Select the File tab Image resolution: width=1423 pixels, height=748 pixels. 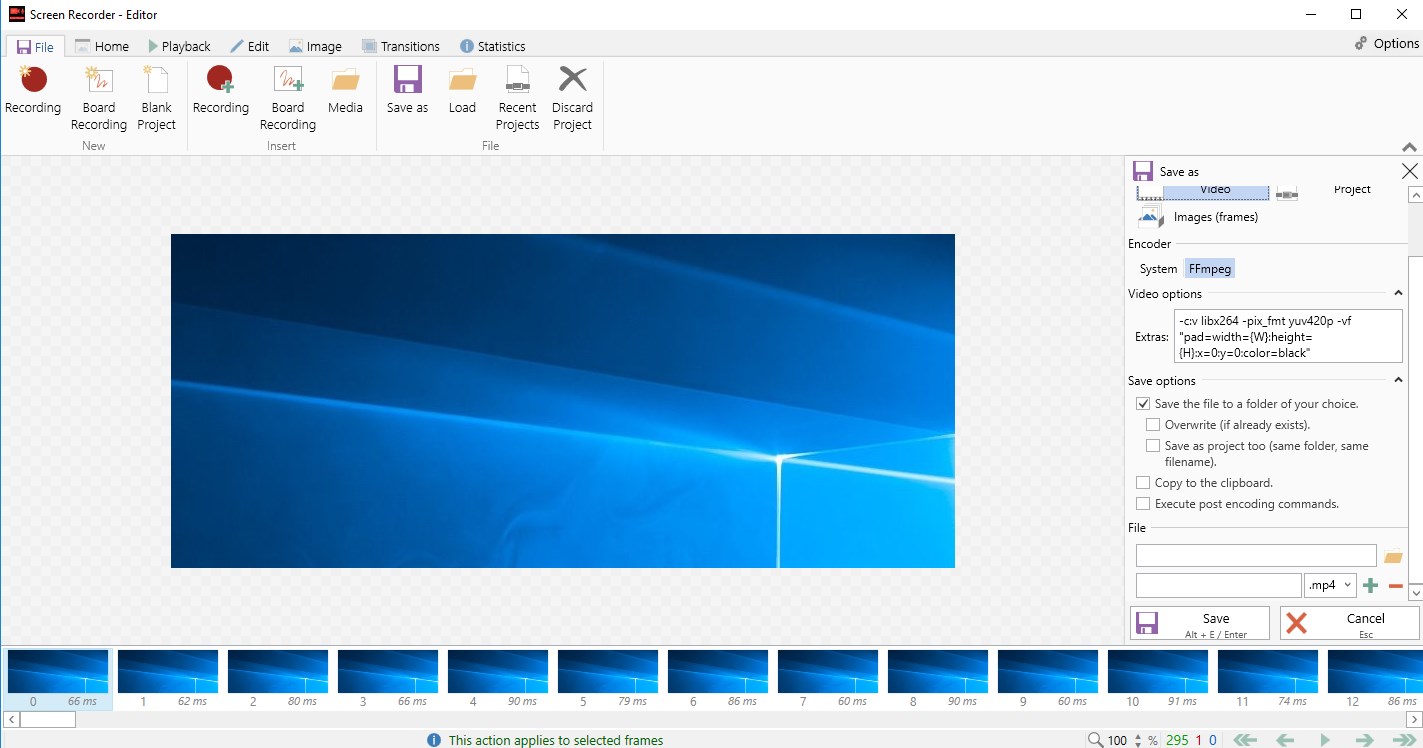[36, 46]
